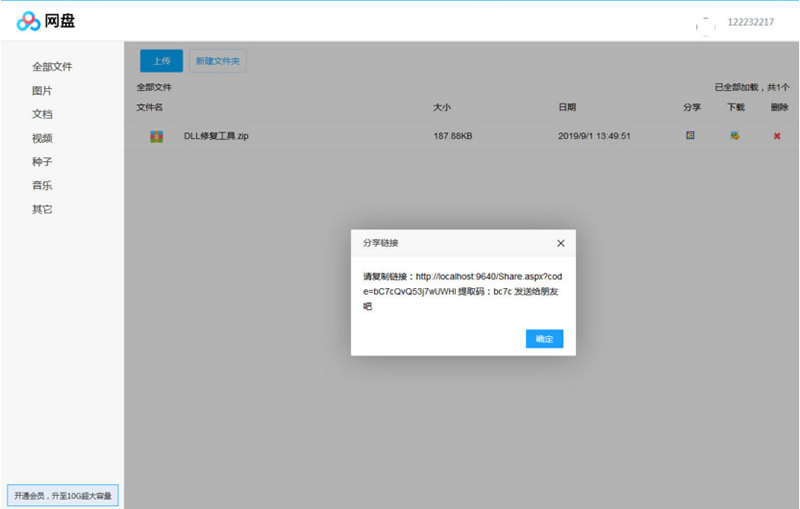
Task: Click the date 2019/9/1 13:49:51
Action: (x=594, y=136)
